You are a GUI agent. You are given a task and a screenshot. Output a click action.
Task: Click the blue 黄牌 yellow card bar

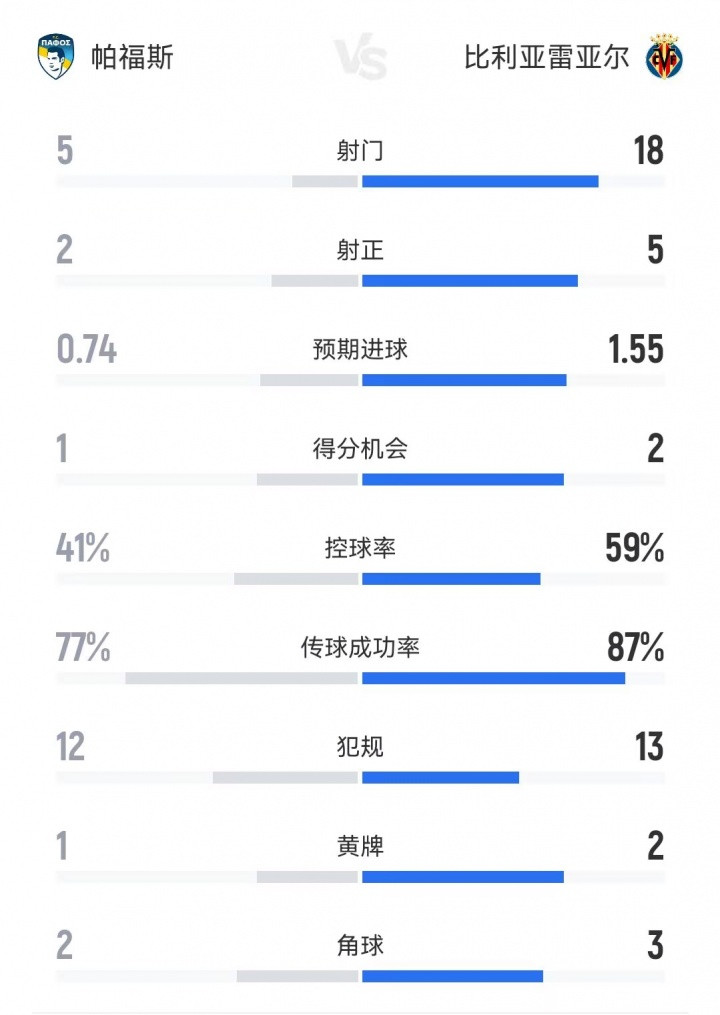(x=462, y=877)
